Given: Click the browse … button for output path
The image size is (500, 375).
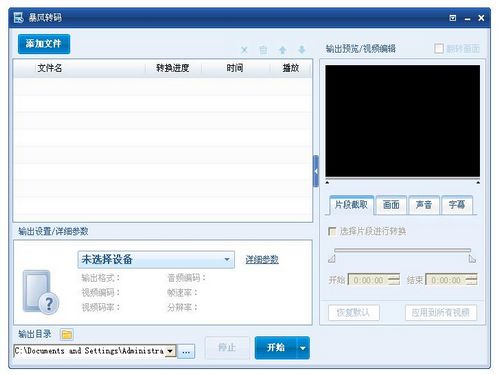Looking at the screenshot, I should click(186, 351).
